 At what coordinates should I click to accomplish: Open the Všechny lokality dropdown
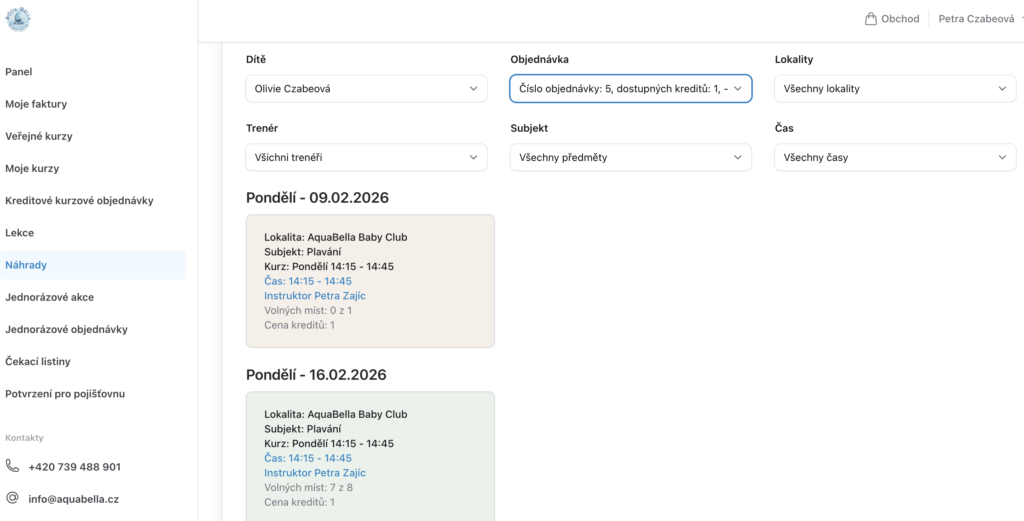pyautogui.click(x=895, y=89)
